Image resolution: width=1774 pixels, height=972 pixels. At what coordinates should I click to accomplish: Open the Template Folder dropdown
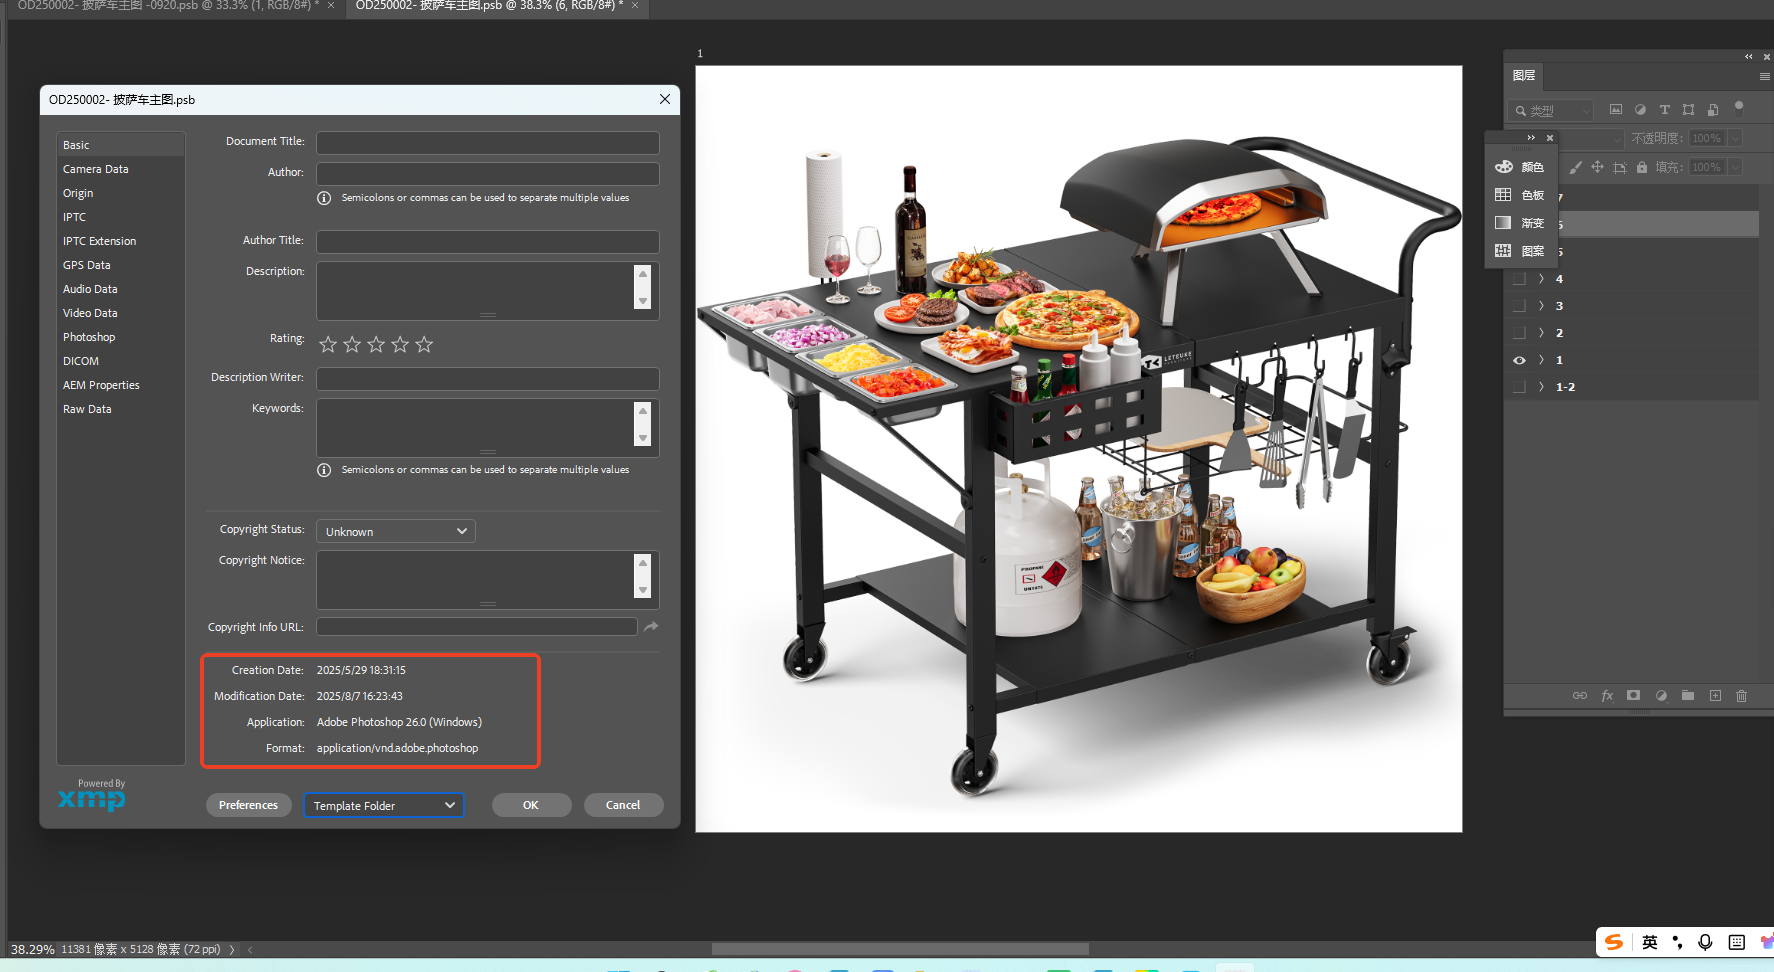pos(384,805)
